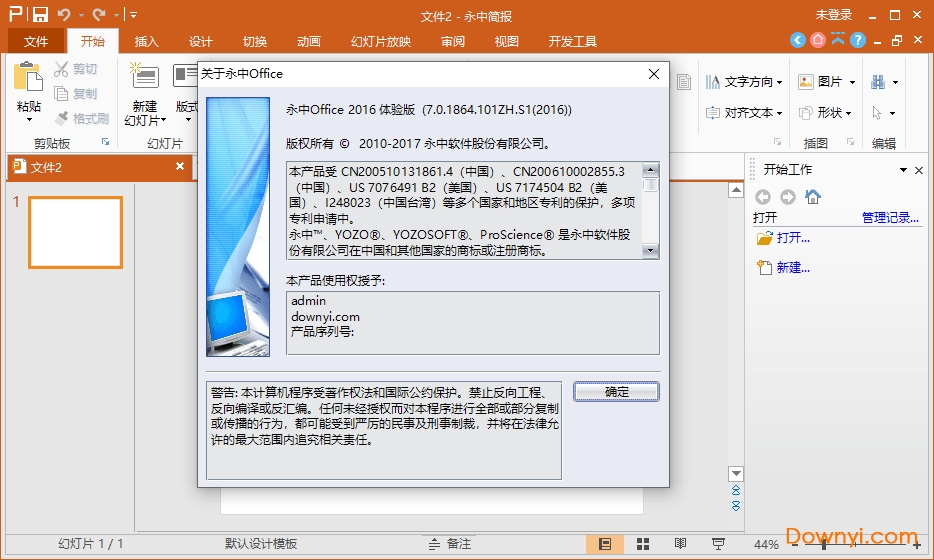The image size is (934, 560).
Task: Open the File (文件) menu
Action: (36, 41)
